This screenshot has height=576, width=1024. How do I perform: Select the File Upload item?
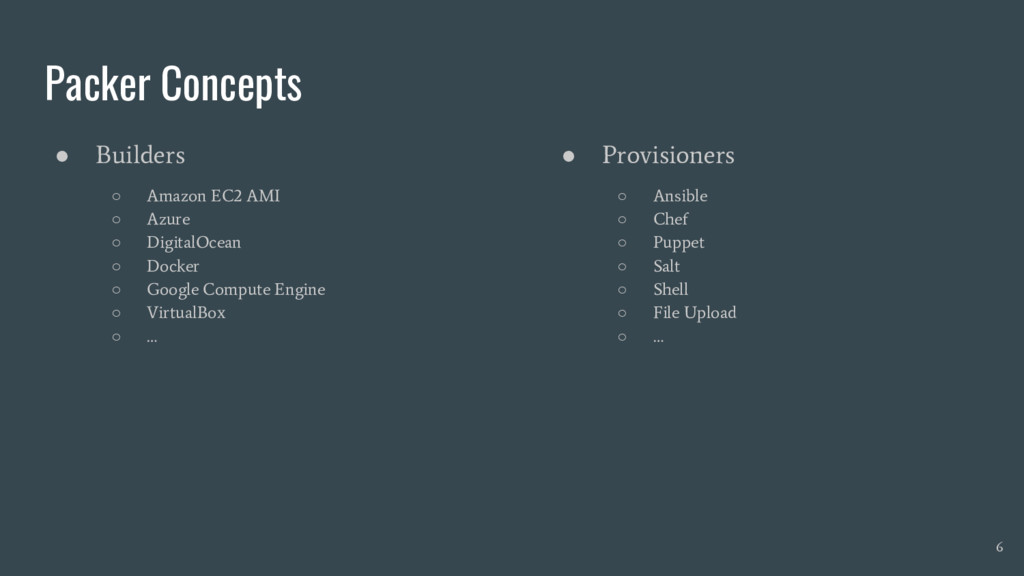695,313
